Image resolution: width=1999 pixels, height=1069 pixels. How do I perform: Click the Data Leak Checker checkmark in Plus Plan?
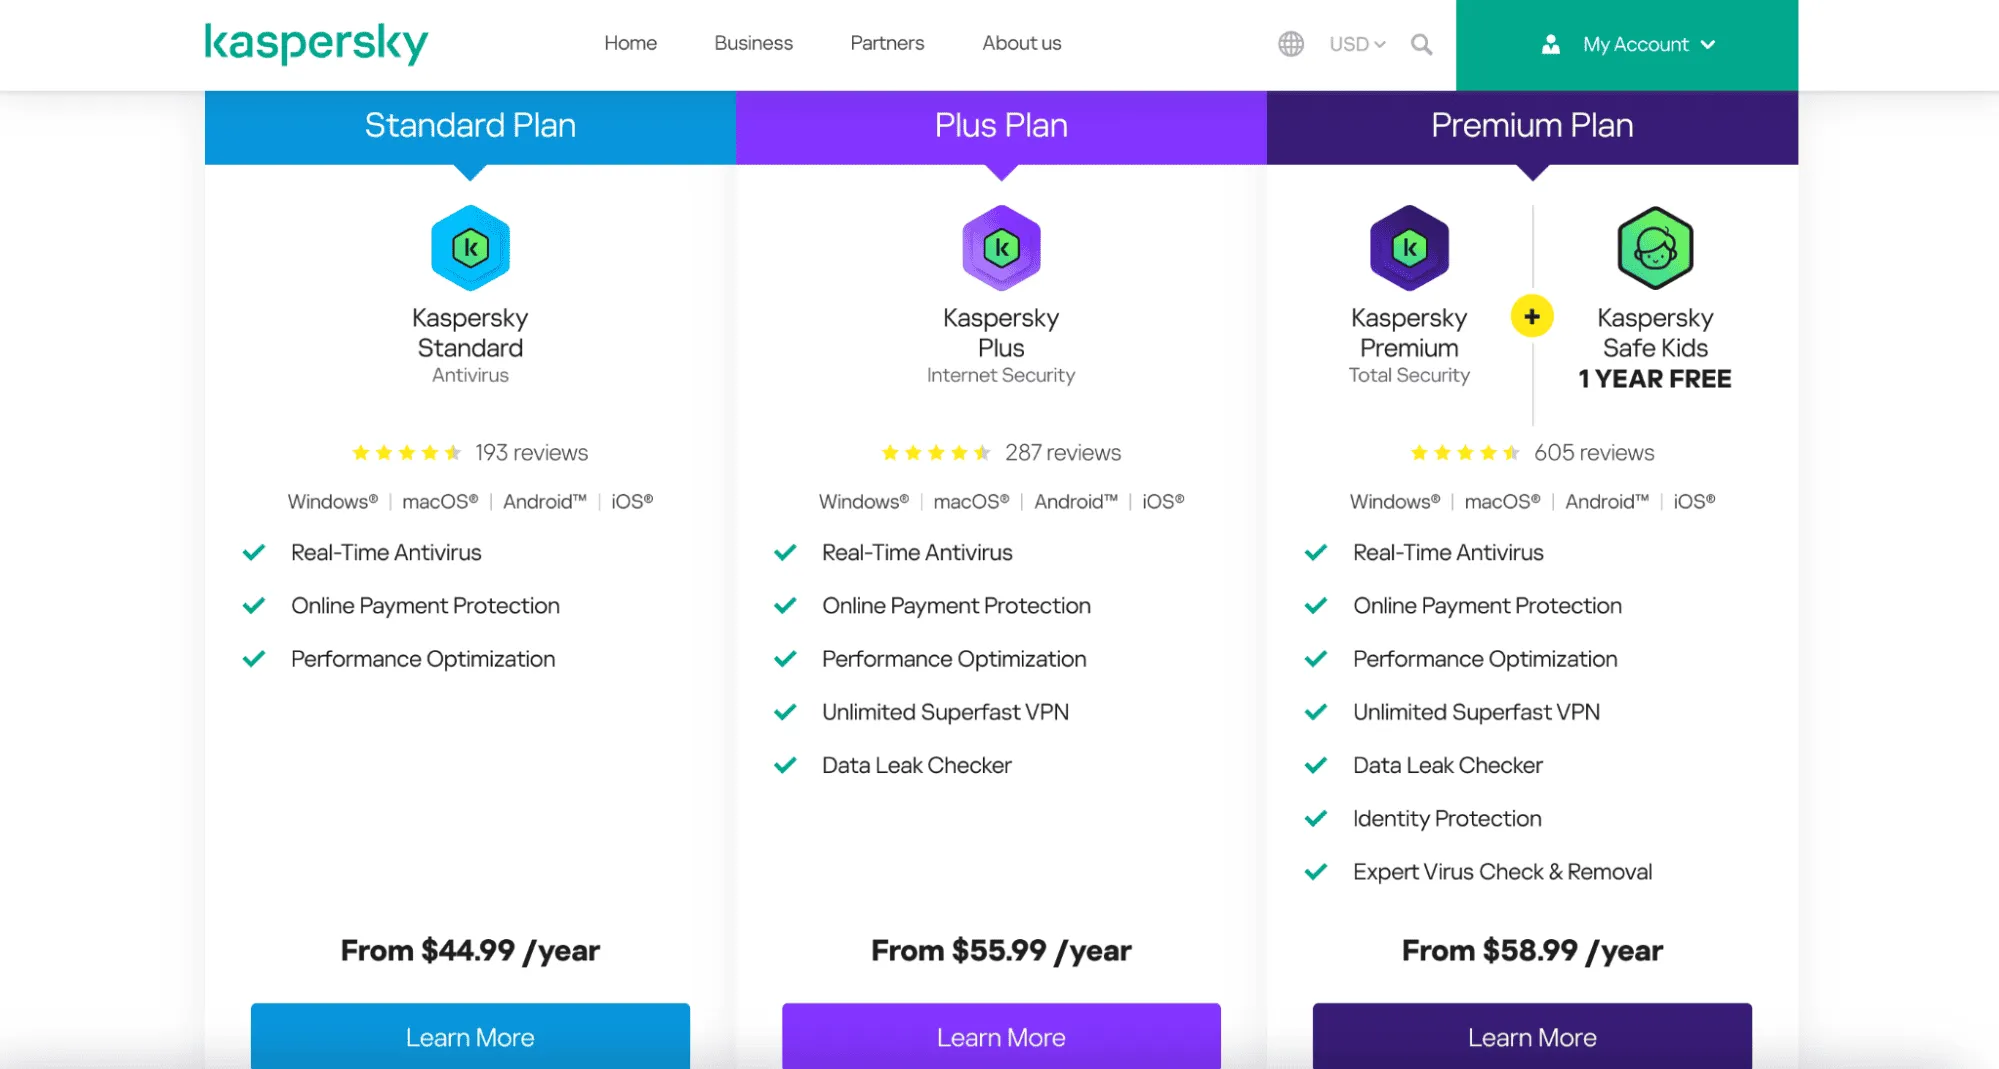(x=785, y=765)
